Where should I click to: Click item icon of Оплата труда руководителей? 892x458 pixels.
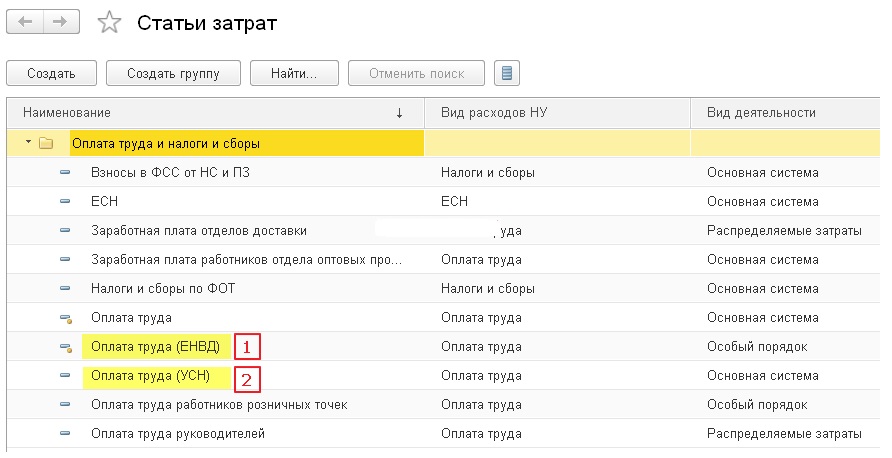point(65,433)
